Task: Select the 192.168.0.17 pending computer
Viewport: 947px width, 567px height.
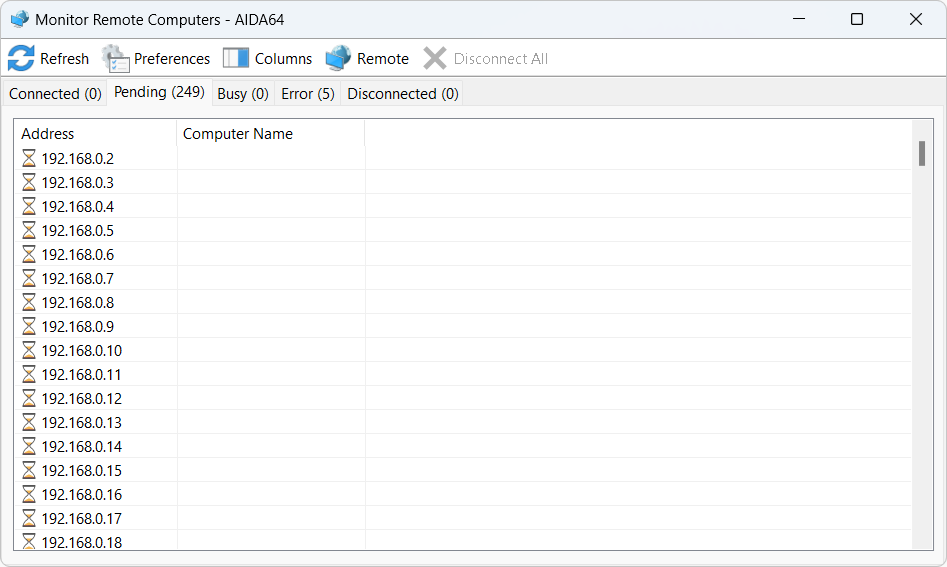Action: coord(81,518)
